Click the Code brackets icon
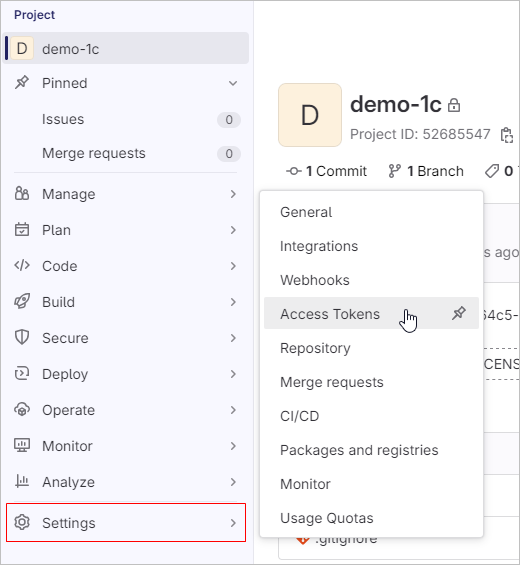The width and height of the screenshot is (520, 565). tap(22, 266)
